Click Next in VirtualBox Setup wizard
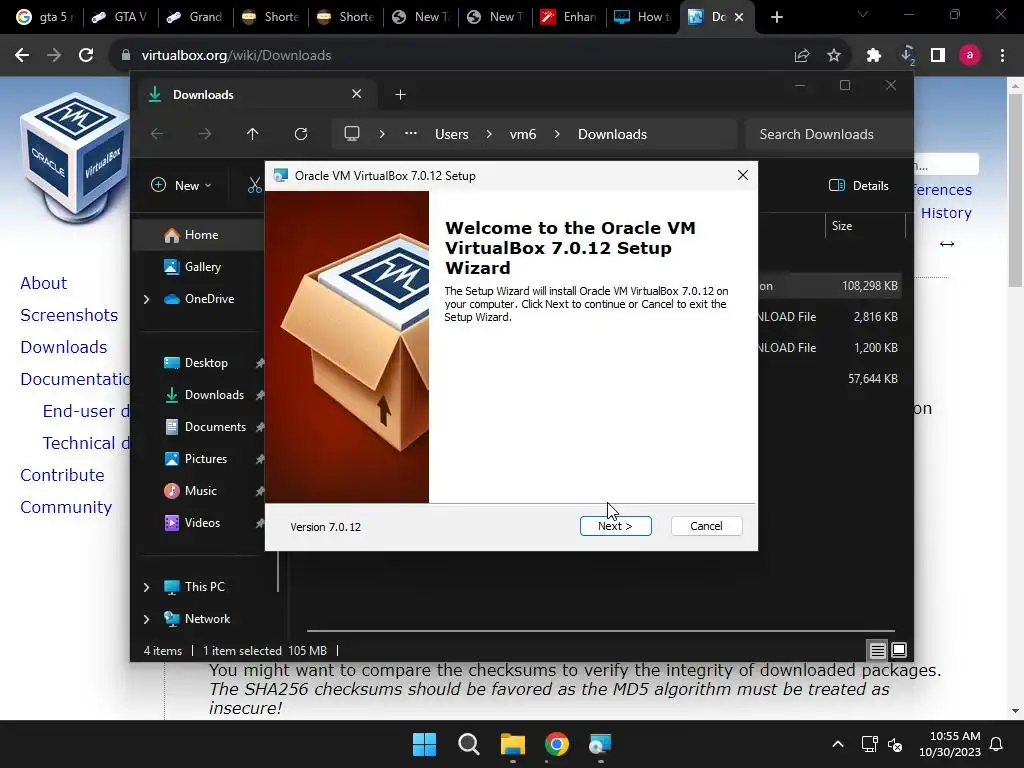 tap(615, 526)
